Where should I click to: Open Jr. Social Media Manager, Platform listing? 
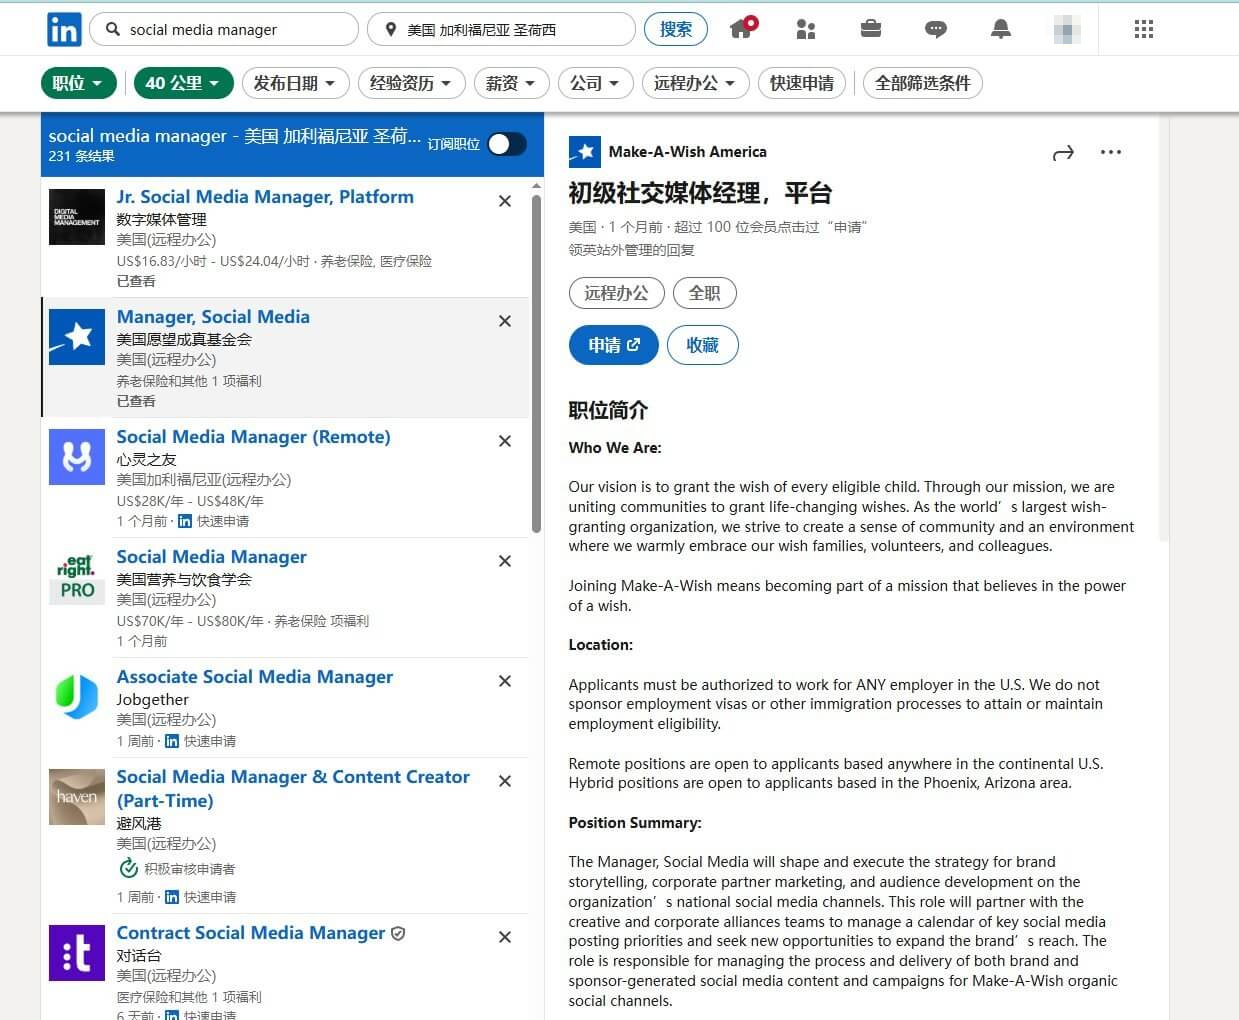(x=265, y=197)
